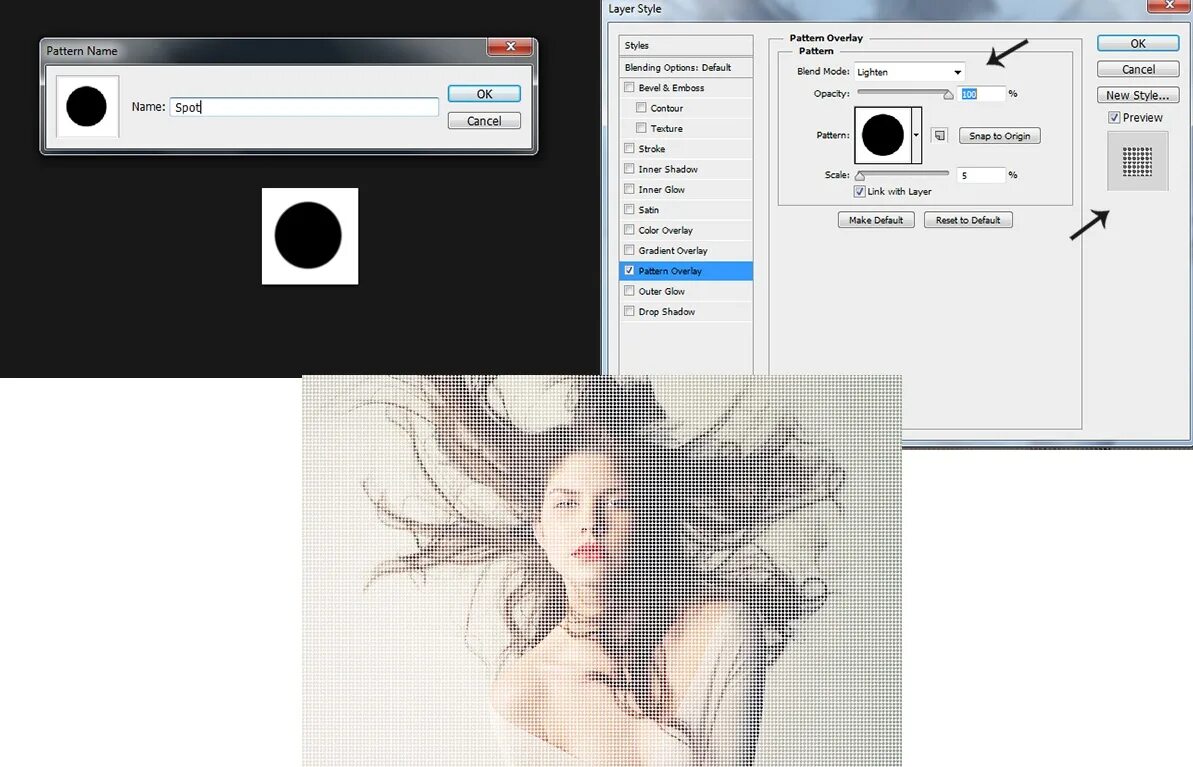Screen dimensions: 1193x767
Task: Enable the Bevel & Emboss checkbox
Action: click(x=629, y=88)
